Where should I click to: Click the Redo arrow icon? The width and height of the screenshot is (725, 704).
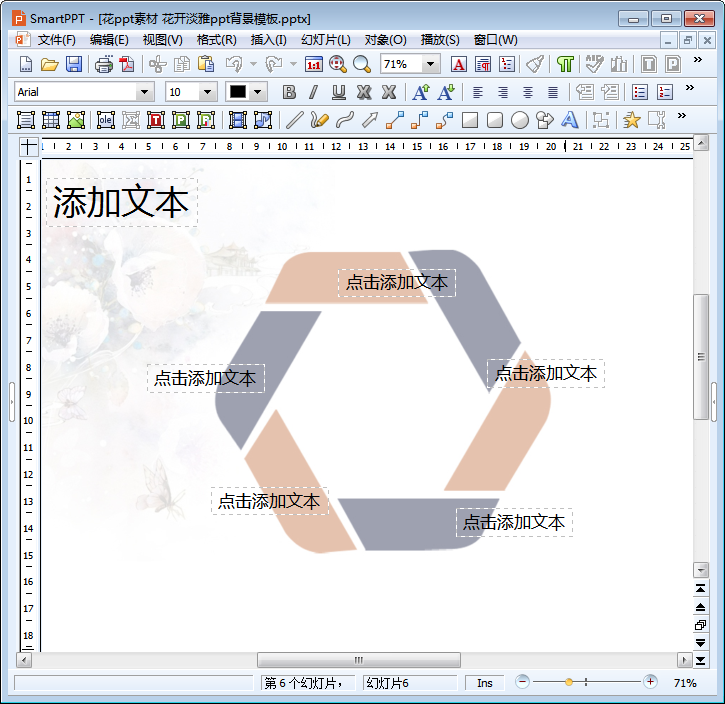click(274, 64)
